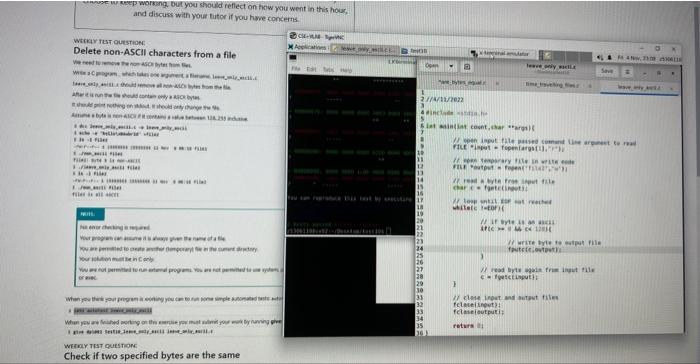Click the "//4/11/2022" comment line
This screenshot has width=700, height=364.
coord(445,100)
